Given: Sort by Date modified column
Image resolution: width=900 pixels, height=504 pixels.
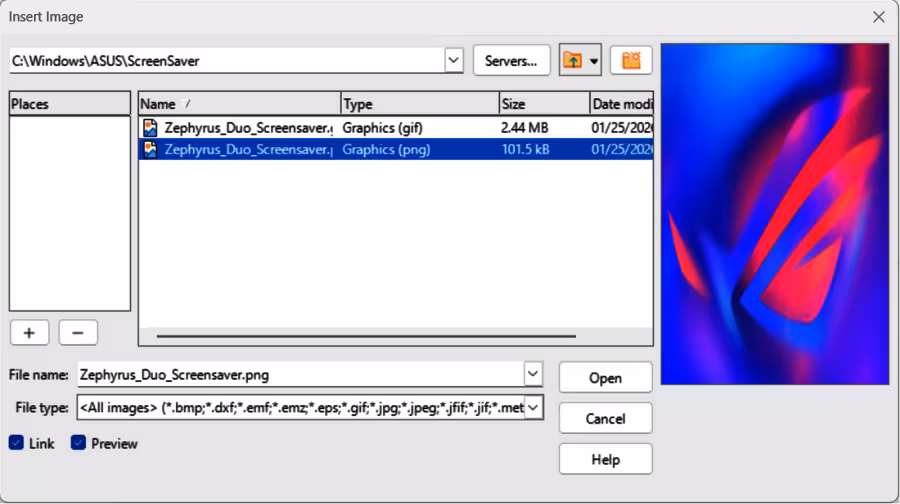Looking at the screenshot, I should coord(622,104).
